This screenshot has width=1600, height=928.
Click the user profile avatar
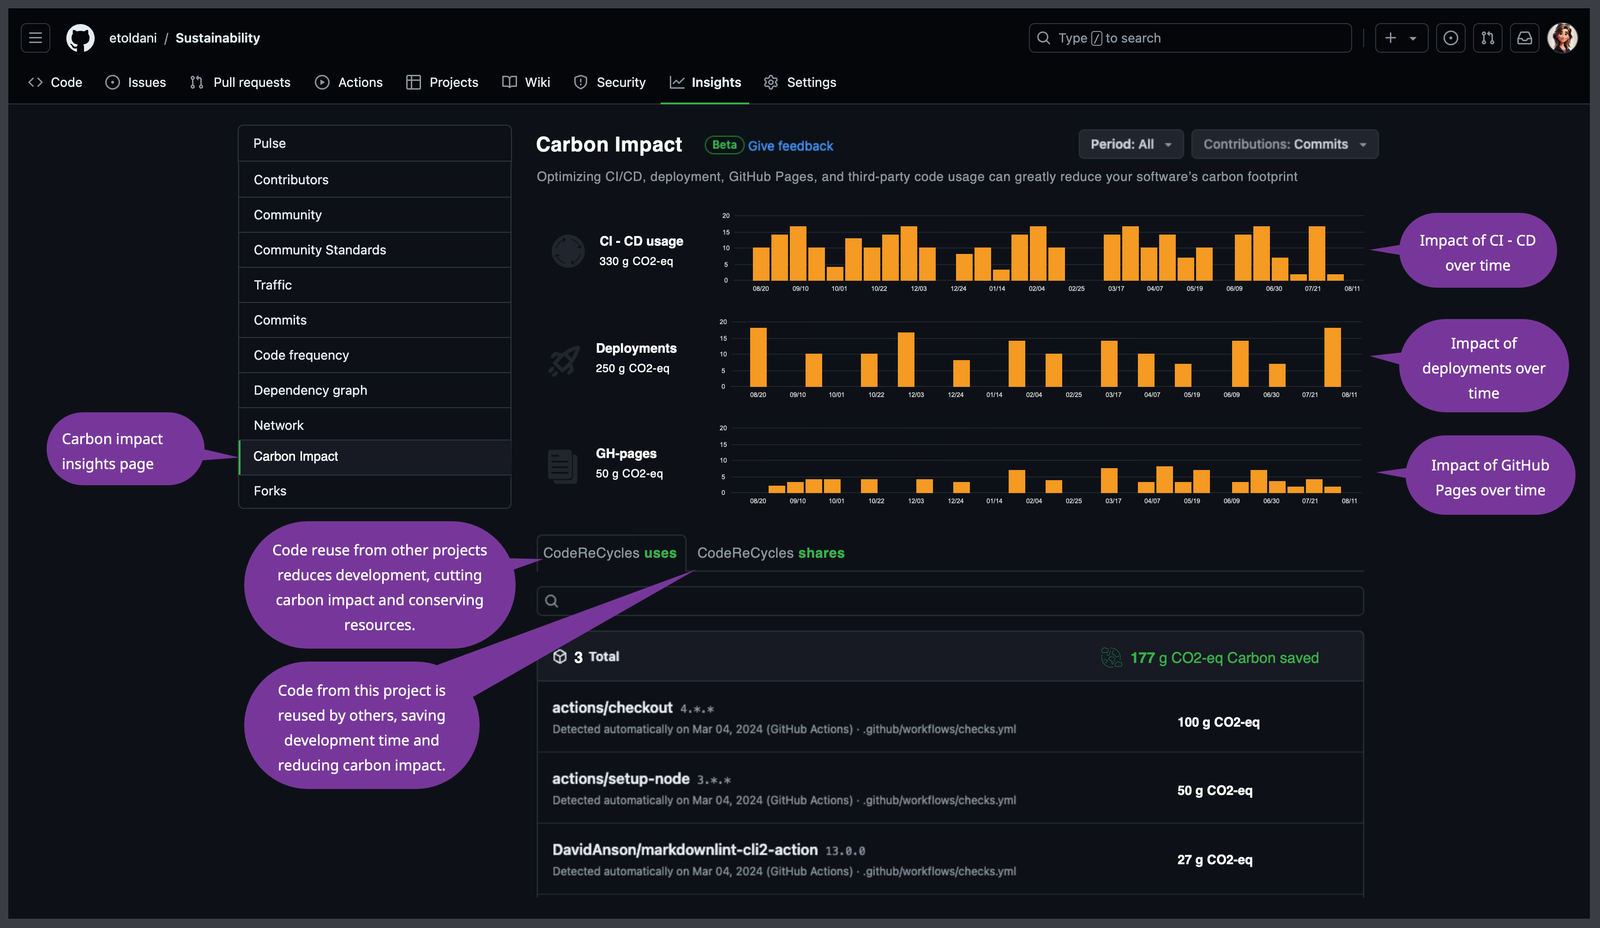tap(1562, 38)
